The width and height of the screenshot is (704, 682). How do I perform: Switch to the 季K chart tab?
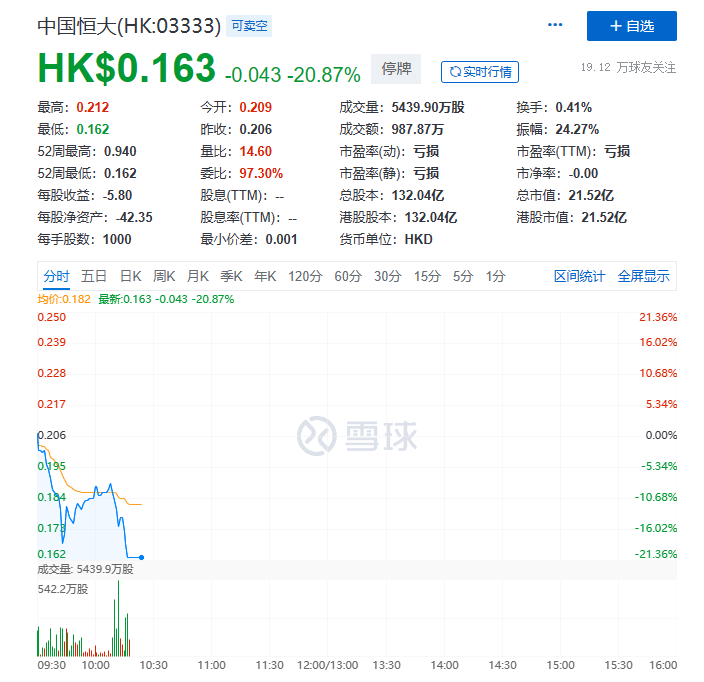click(x=231, y=276)
